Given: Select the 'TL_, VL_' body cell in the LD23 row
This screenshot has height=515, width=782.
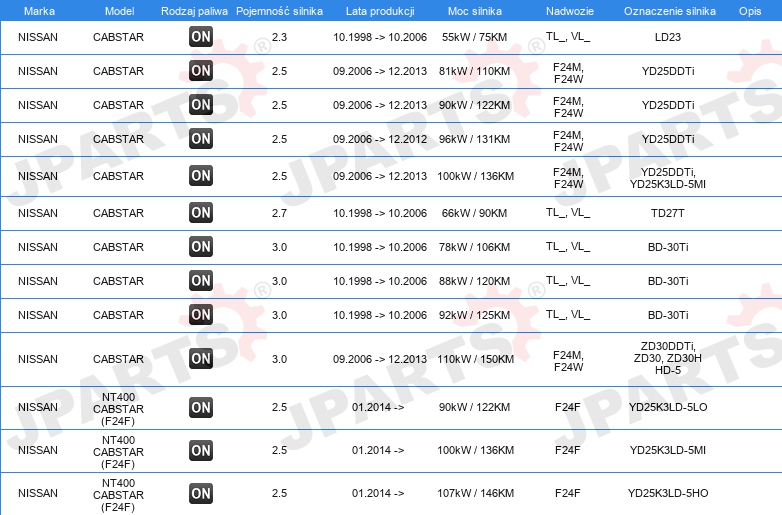Looking at the screenshot, I should pyautogui.click(x=568, y=36).
